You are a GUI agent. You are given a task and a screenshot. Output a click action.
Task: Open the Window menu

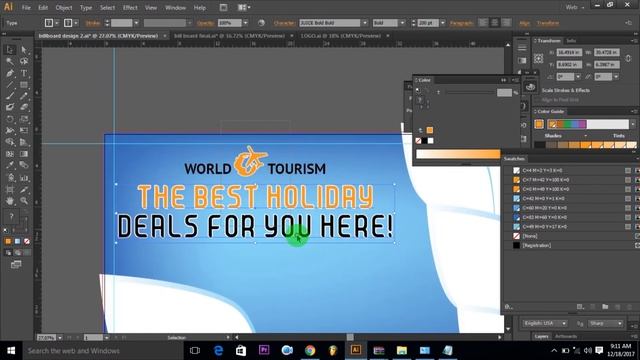point(175,7)
